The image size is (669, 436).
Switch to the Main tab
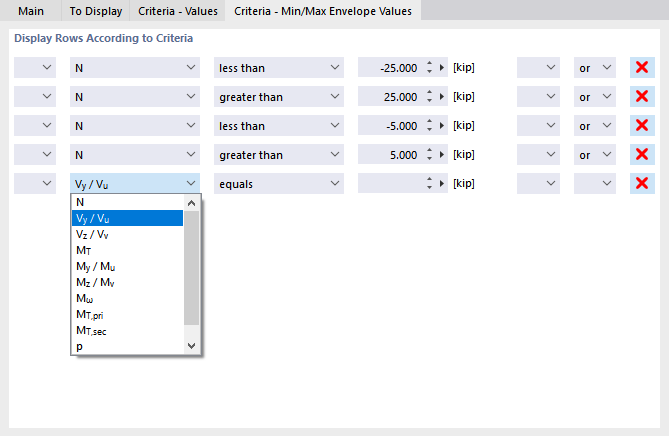pyautogui.click(x=31, y=11)
